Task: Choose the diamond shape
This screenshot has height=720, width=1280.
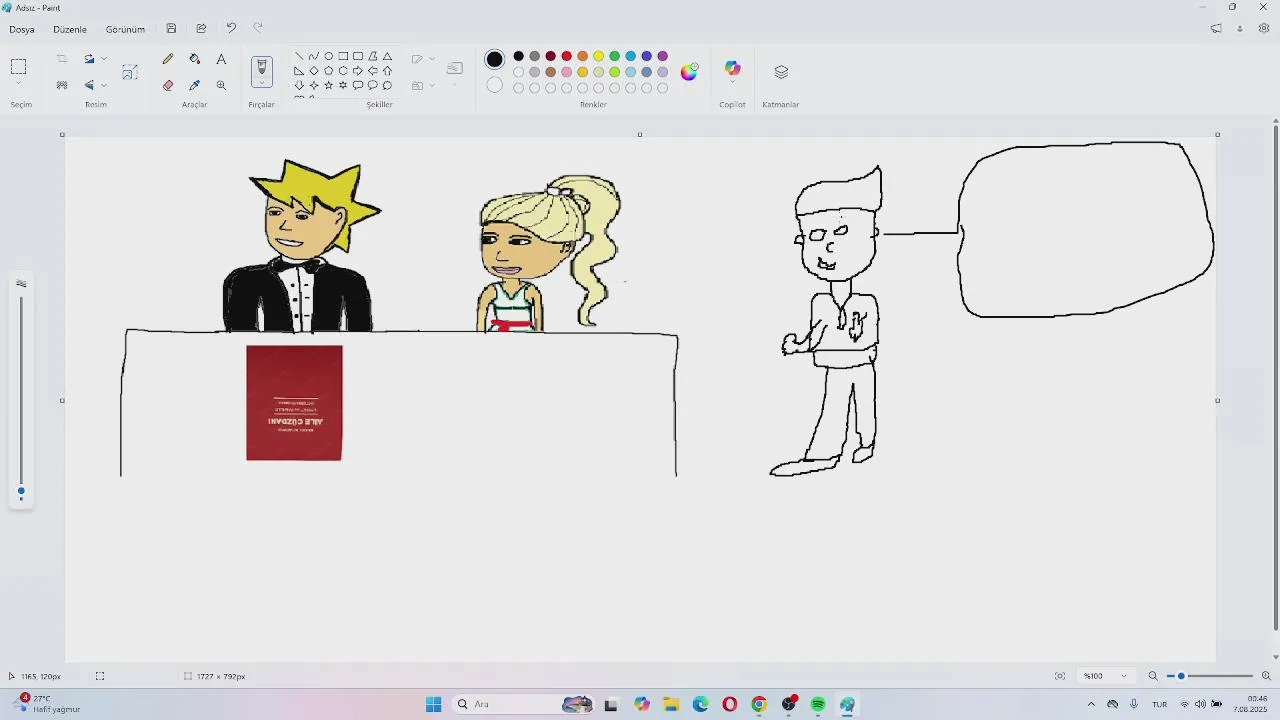Action: pyautogui.click(x=314, y=71)
